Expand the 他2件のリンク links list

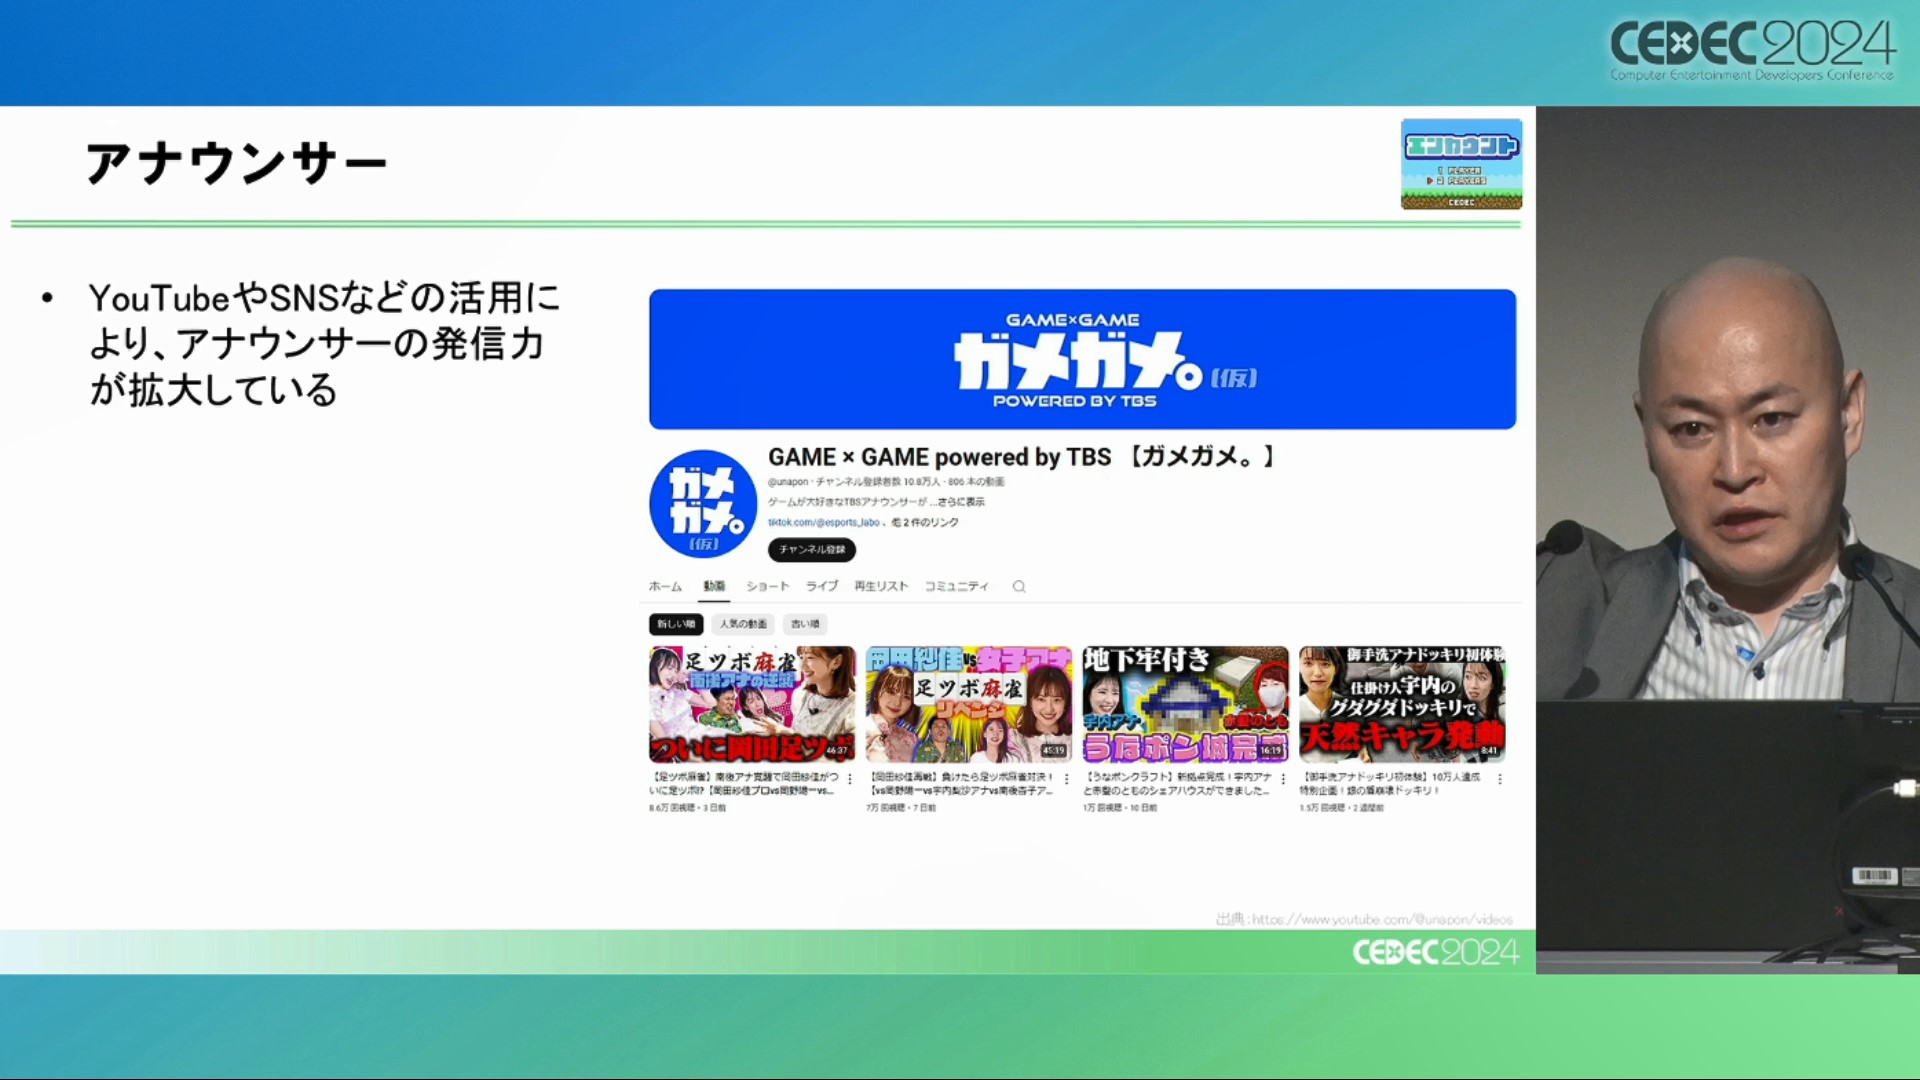point(926,522)
